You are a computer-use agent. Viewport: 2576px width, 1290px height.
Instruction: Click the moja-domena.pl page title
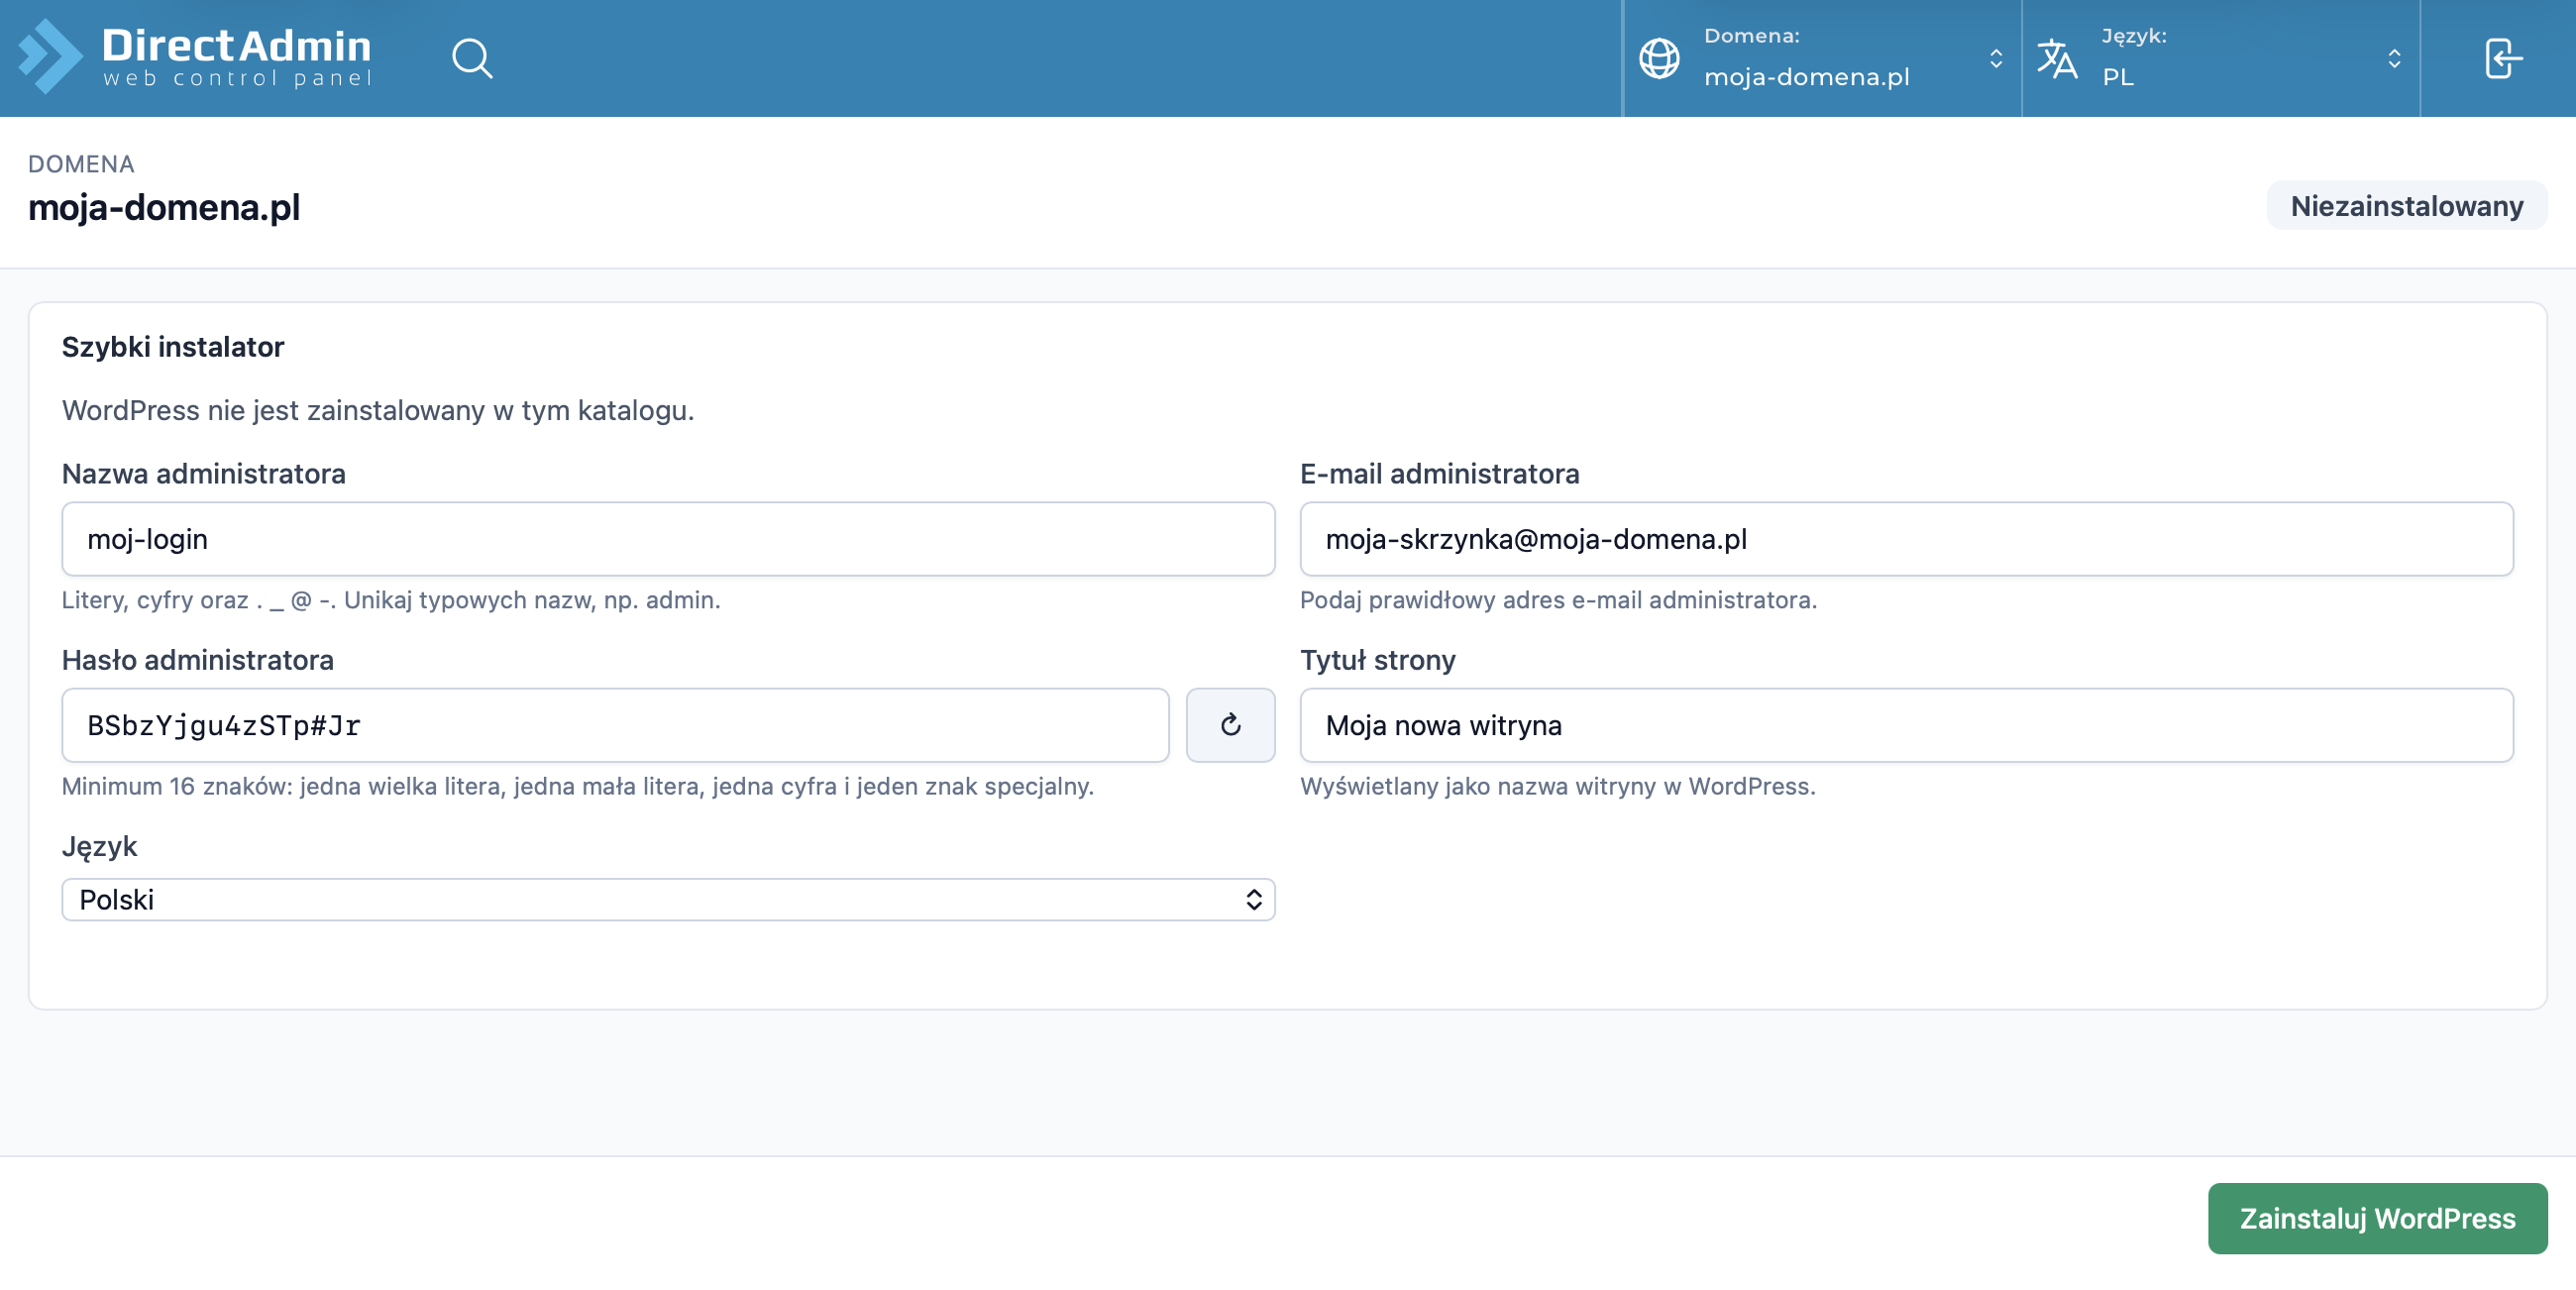pos(164,207)
